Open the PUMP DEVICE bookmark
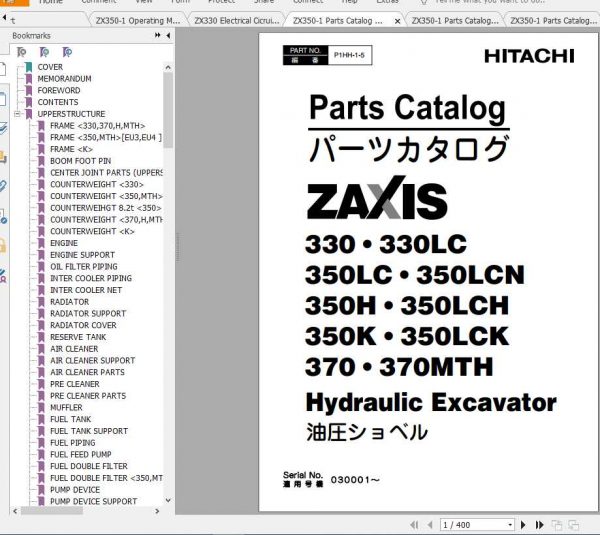Viewport: 600px width, 535px height. coord(75,490)
